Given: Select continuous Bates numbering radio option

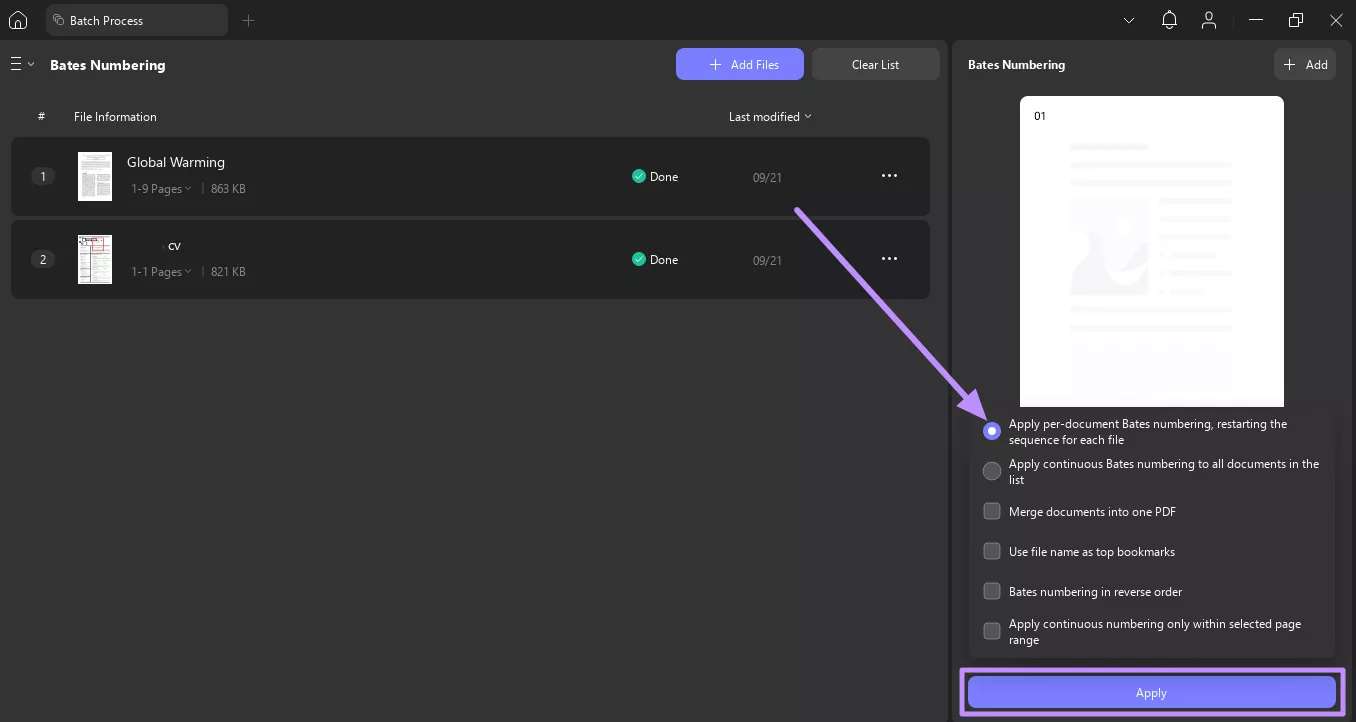Looking at the screenshot, I should 992,471.
